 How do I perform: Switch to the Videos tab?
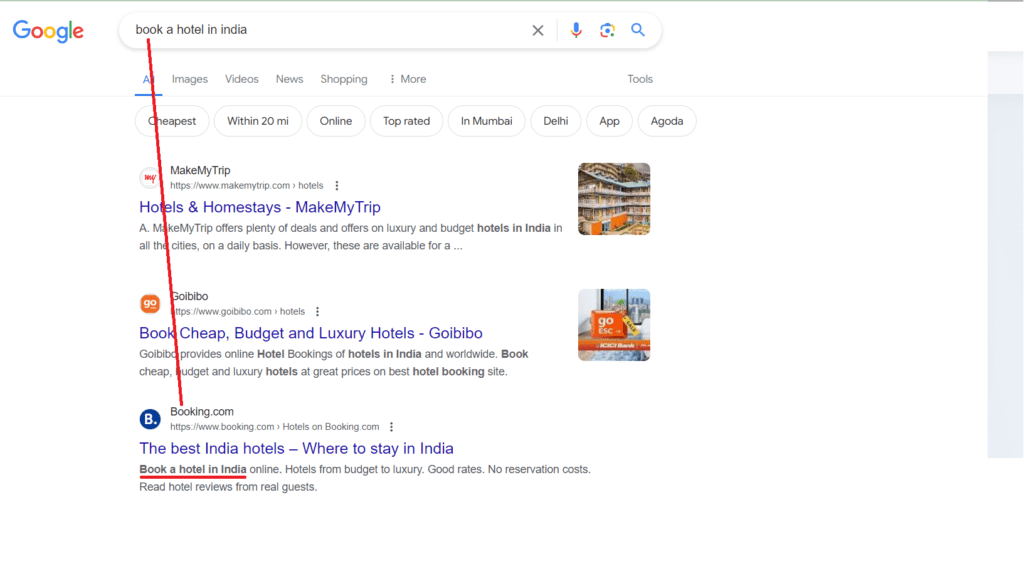pyautogui.click(x=242, y=79)
